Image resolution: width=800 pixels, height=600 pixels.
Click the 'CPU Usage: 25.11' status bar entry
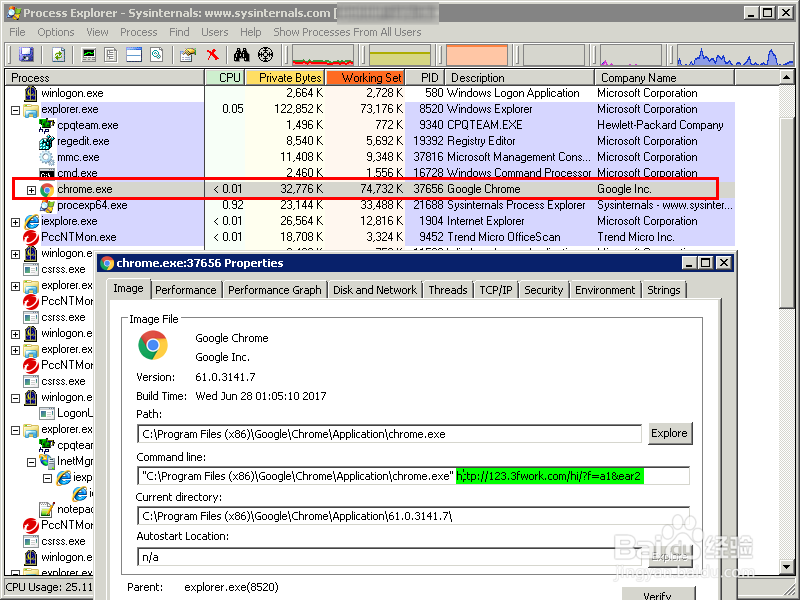coord(49,587)
